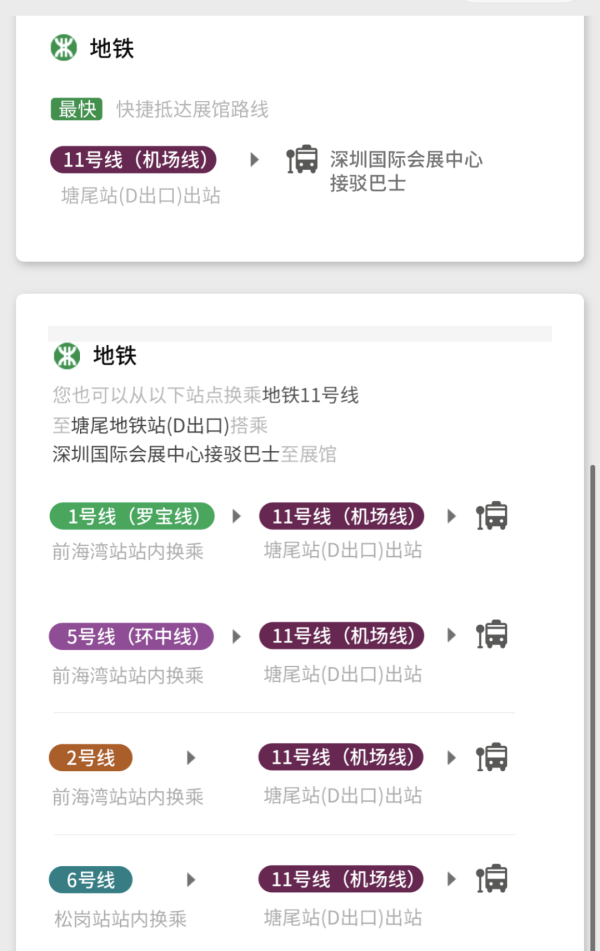This screenshot has height=951, width=600.
Task: Click the metro logo in the top card
Action: coord(64,47)
